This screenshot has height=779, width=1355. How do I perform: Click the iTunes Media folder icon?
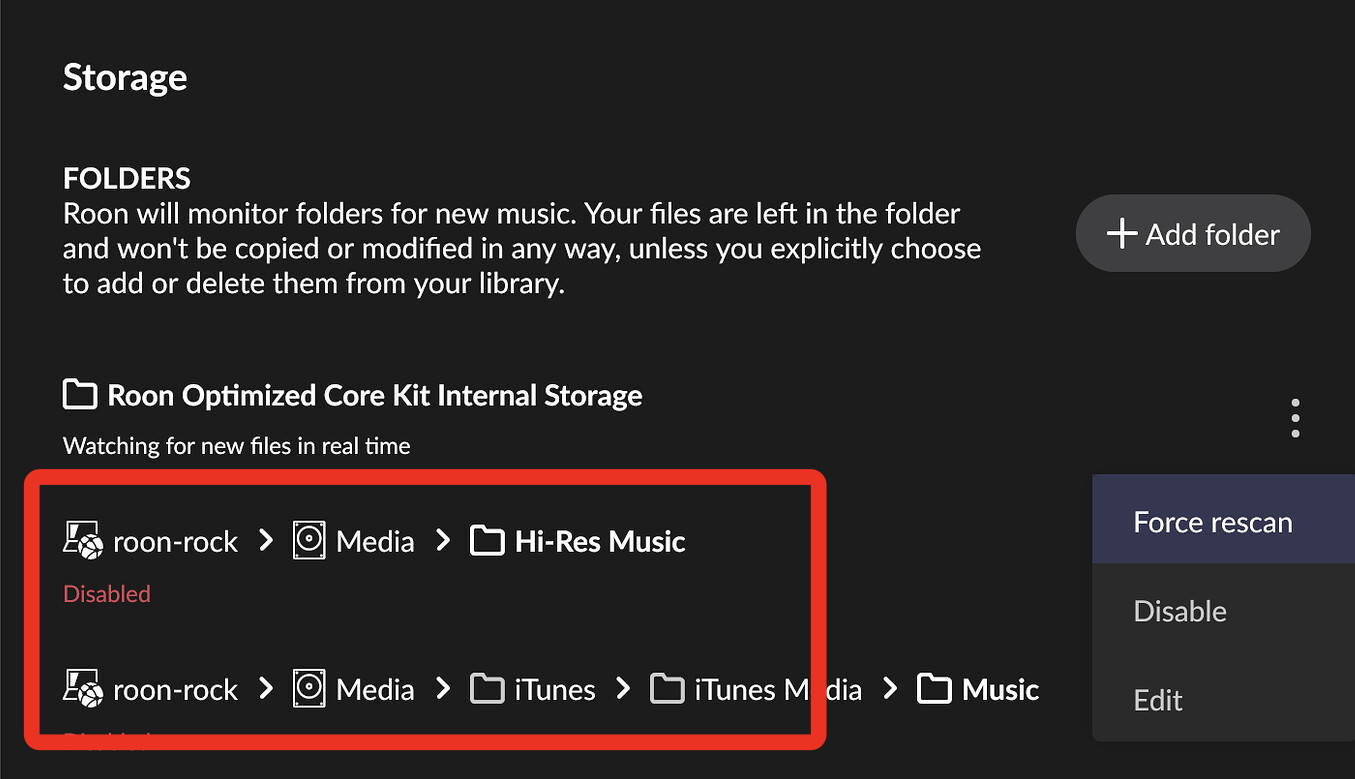pos(667,689)
